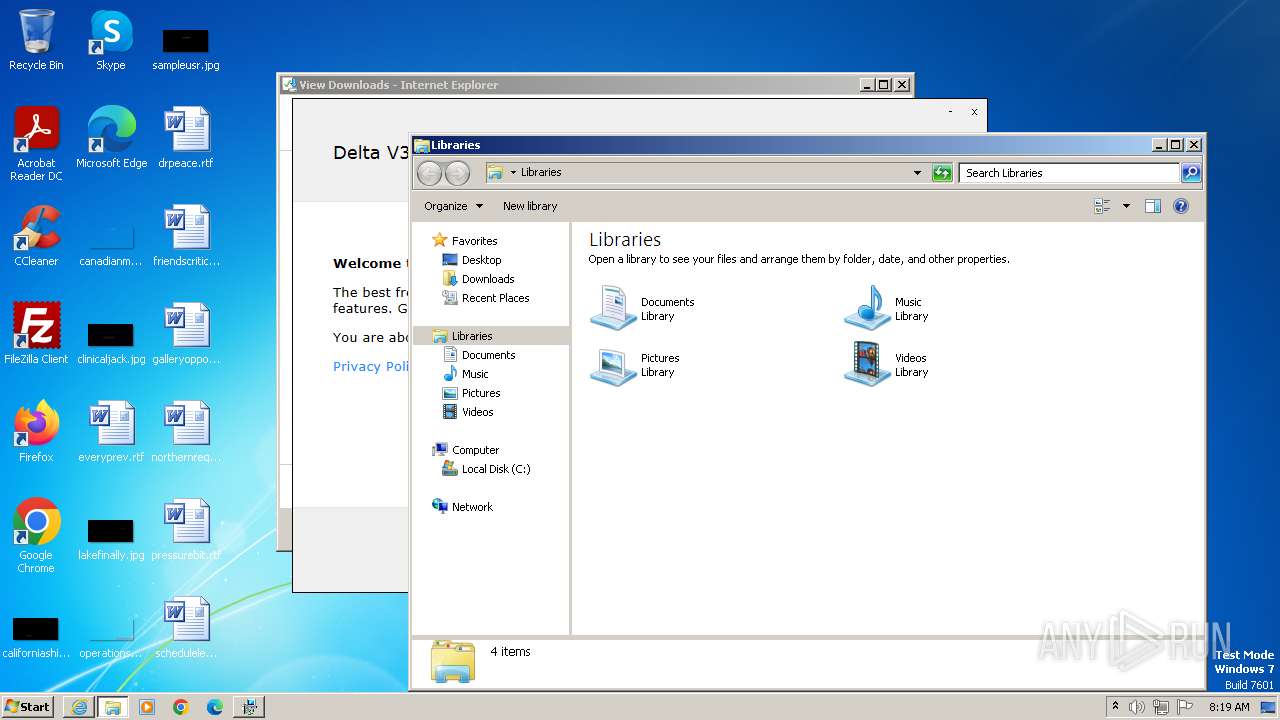Click the Libraries address bar field
Viewport: 1280px width, 720px height.
click(x=708, y=173)
